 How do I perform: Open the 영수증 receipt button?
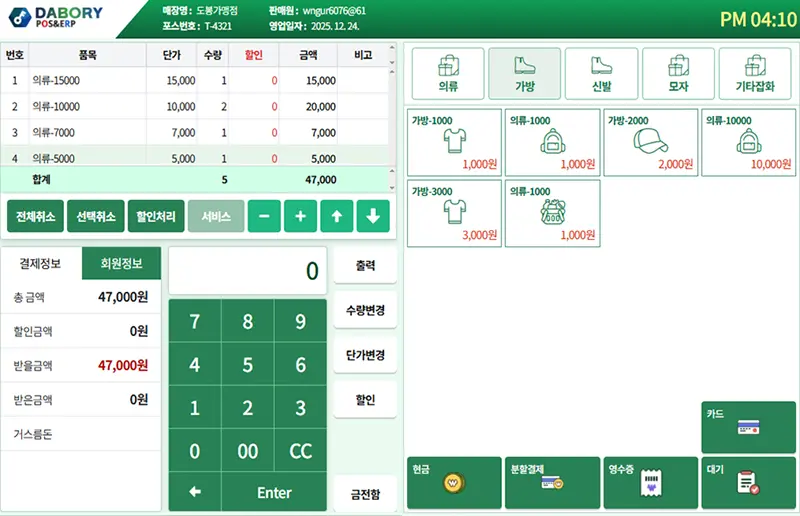pyautogui.click(x=650, y=482)
